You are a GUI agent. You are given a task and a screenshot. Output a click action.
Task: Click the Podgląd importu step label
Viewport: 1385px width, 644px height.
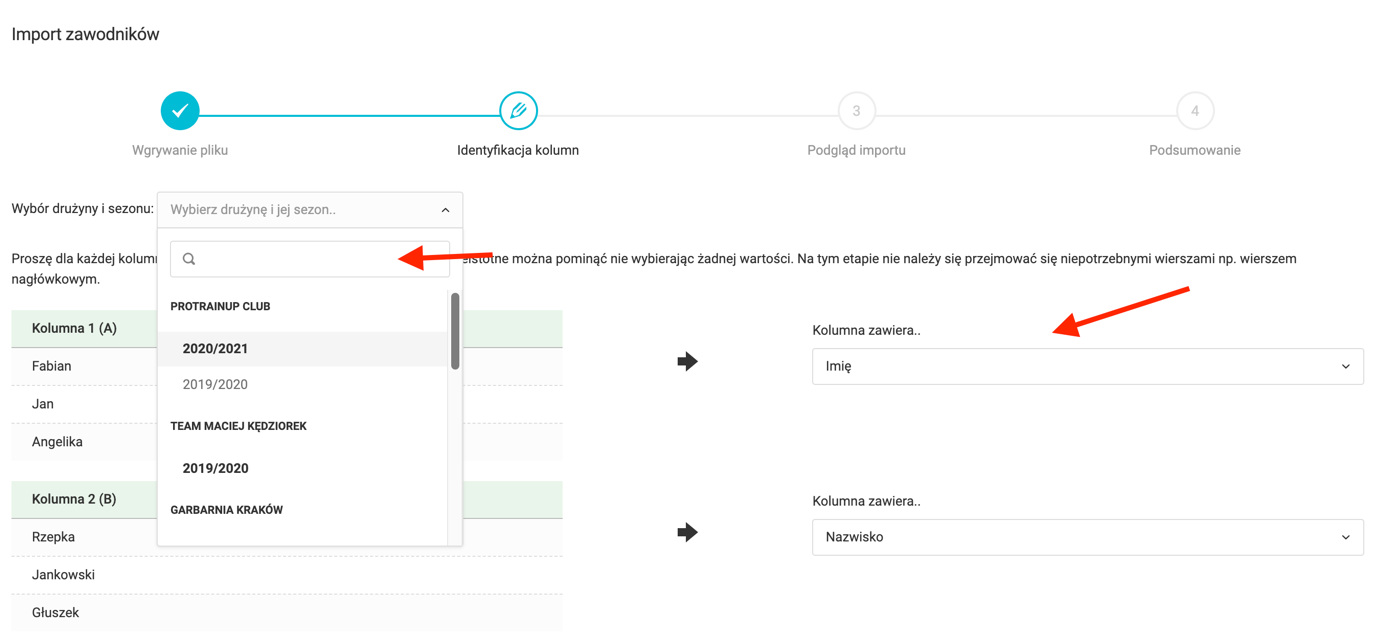(x=856, y=150)
